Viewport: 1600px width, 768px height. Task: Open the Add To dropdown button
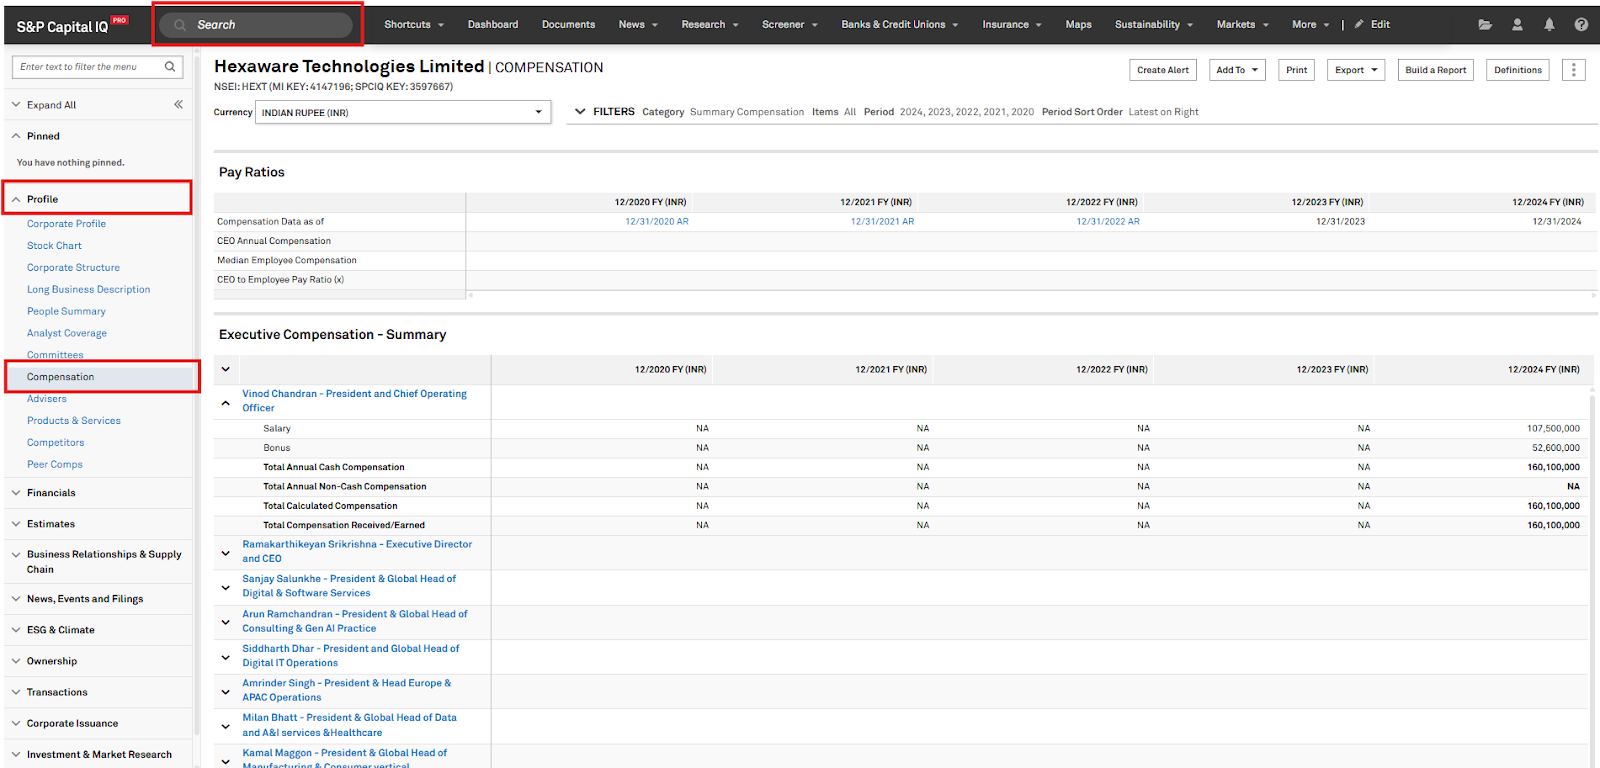1237,70
